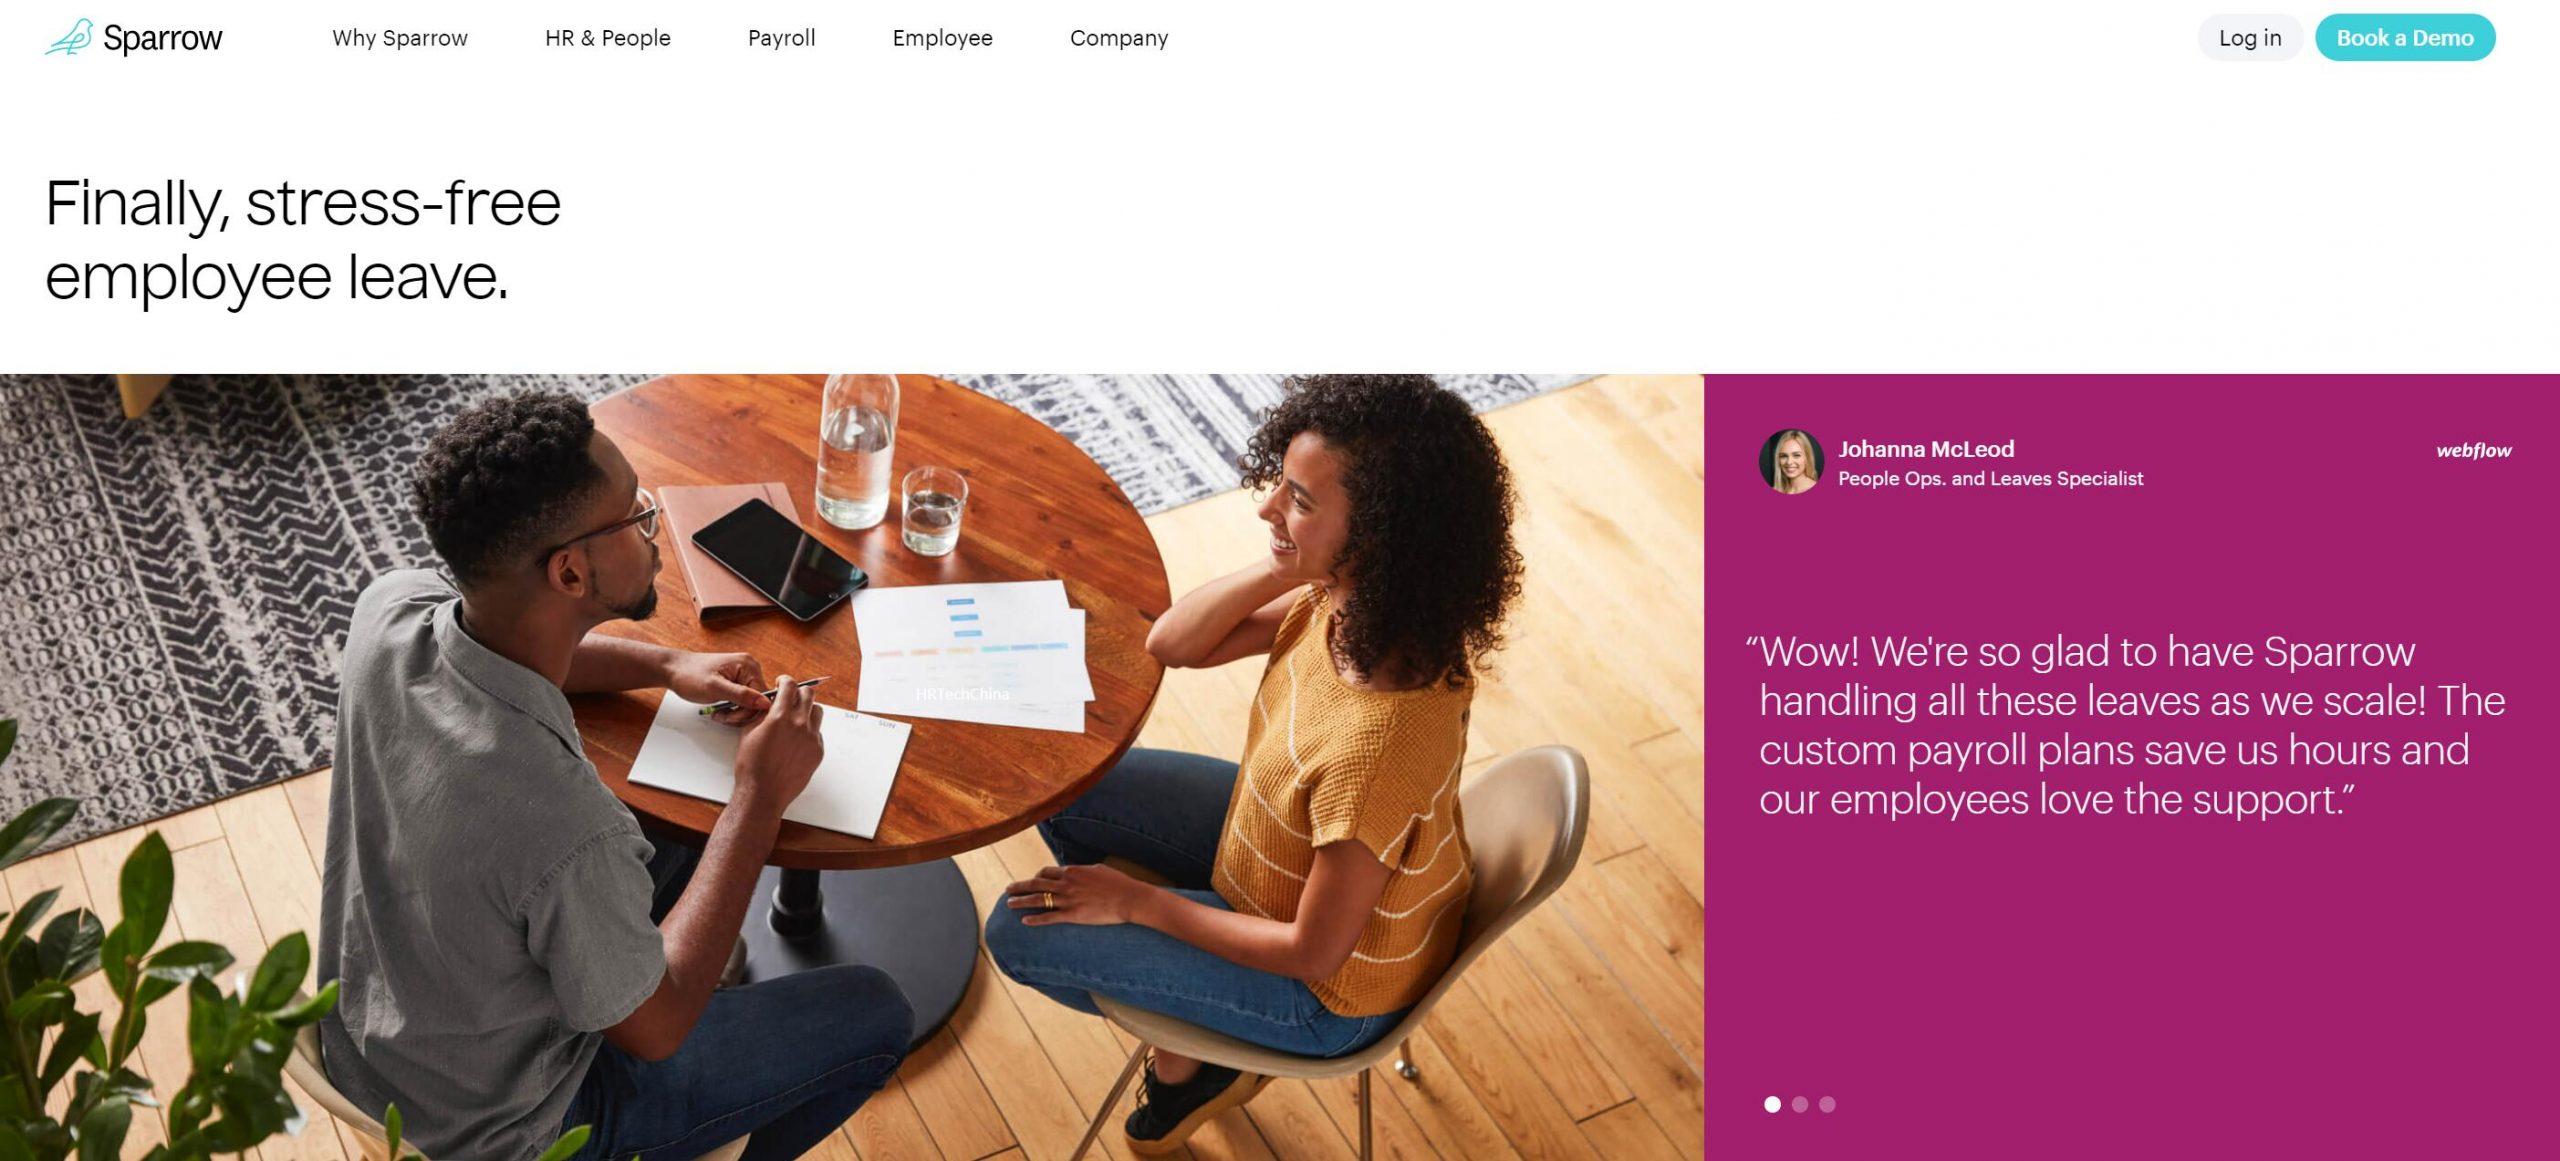Click the People Ops. and Leaves Specialist subtitle
This screenshot has width=2560, height=1161.
[1990, 479]
